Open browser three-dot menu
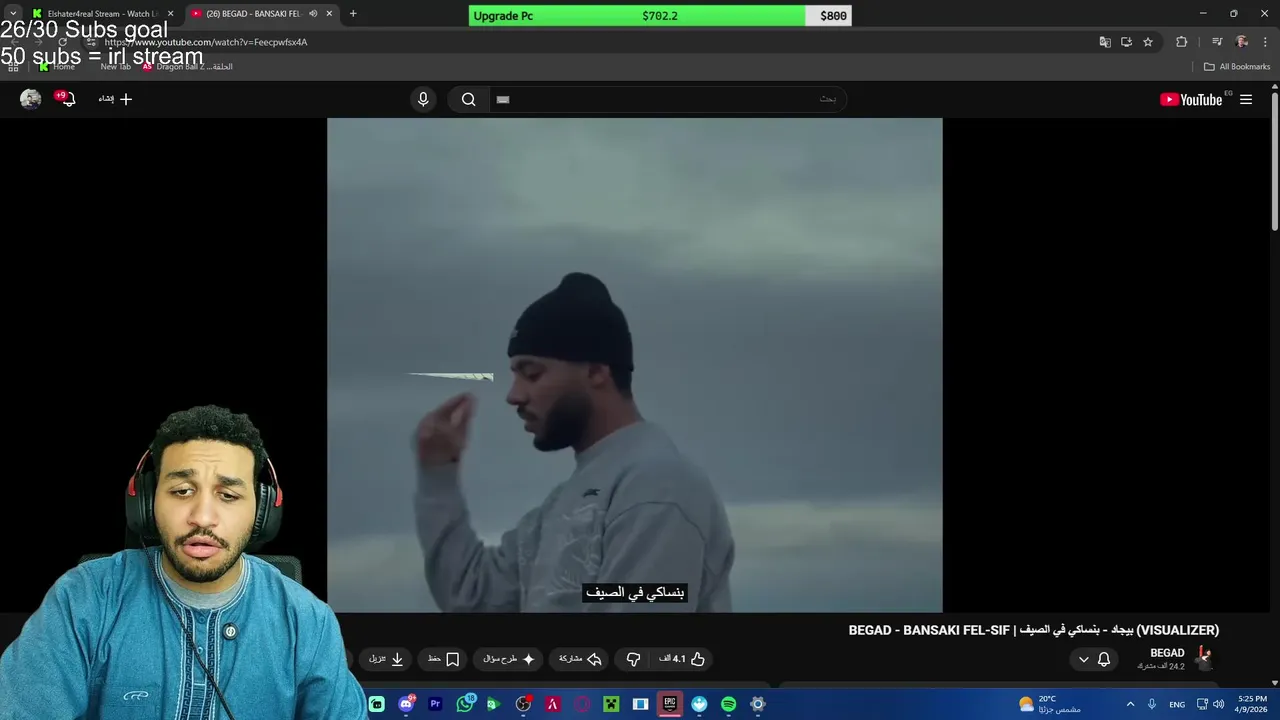 [1265, 42]
